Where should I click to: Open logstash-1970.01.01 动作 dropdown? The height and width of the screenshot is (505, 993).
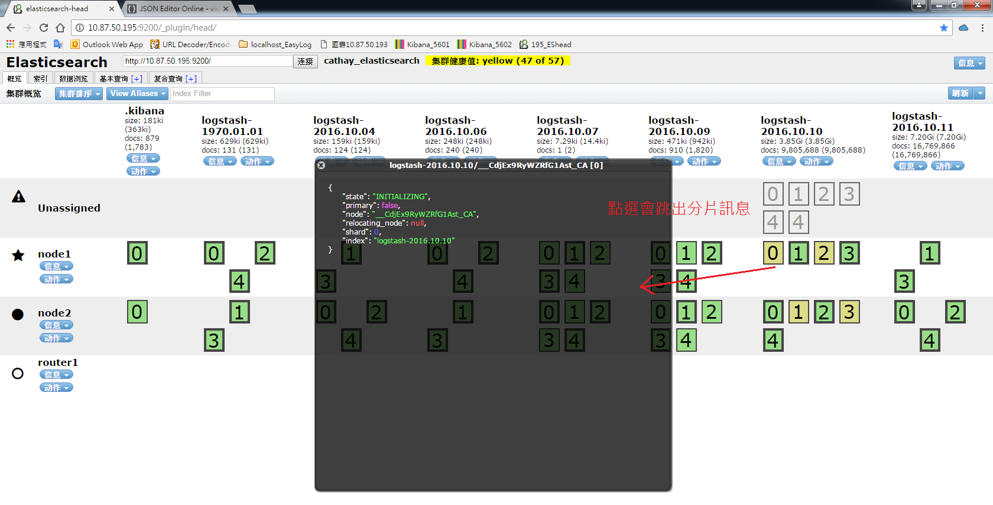257,162
